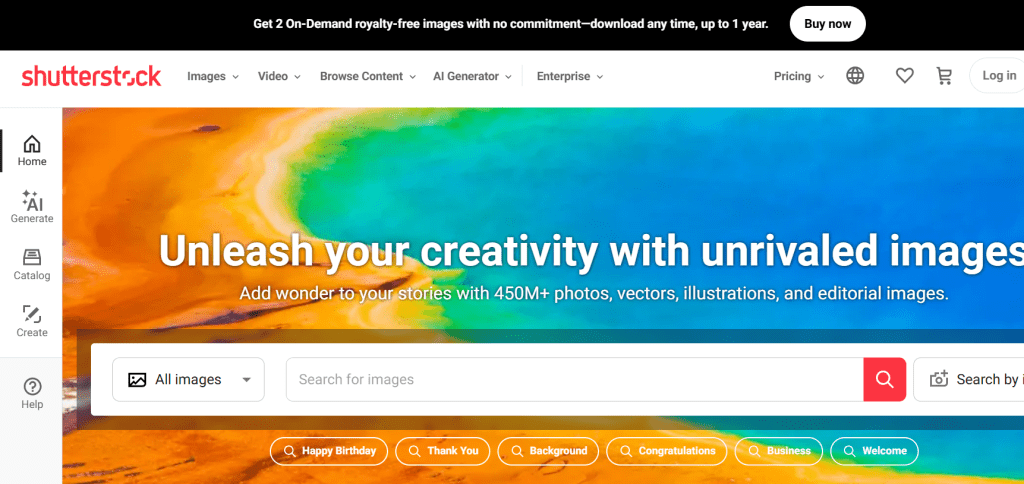Open the shopping cart icon
Viewport: 1024px width, 484px height.
(944, 76)
